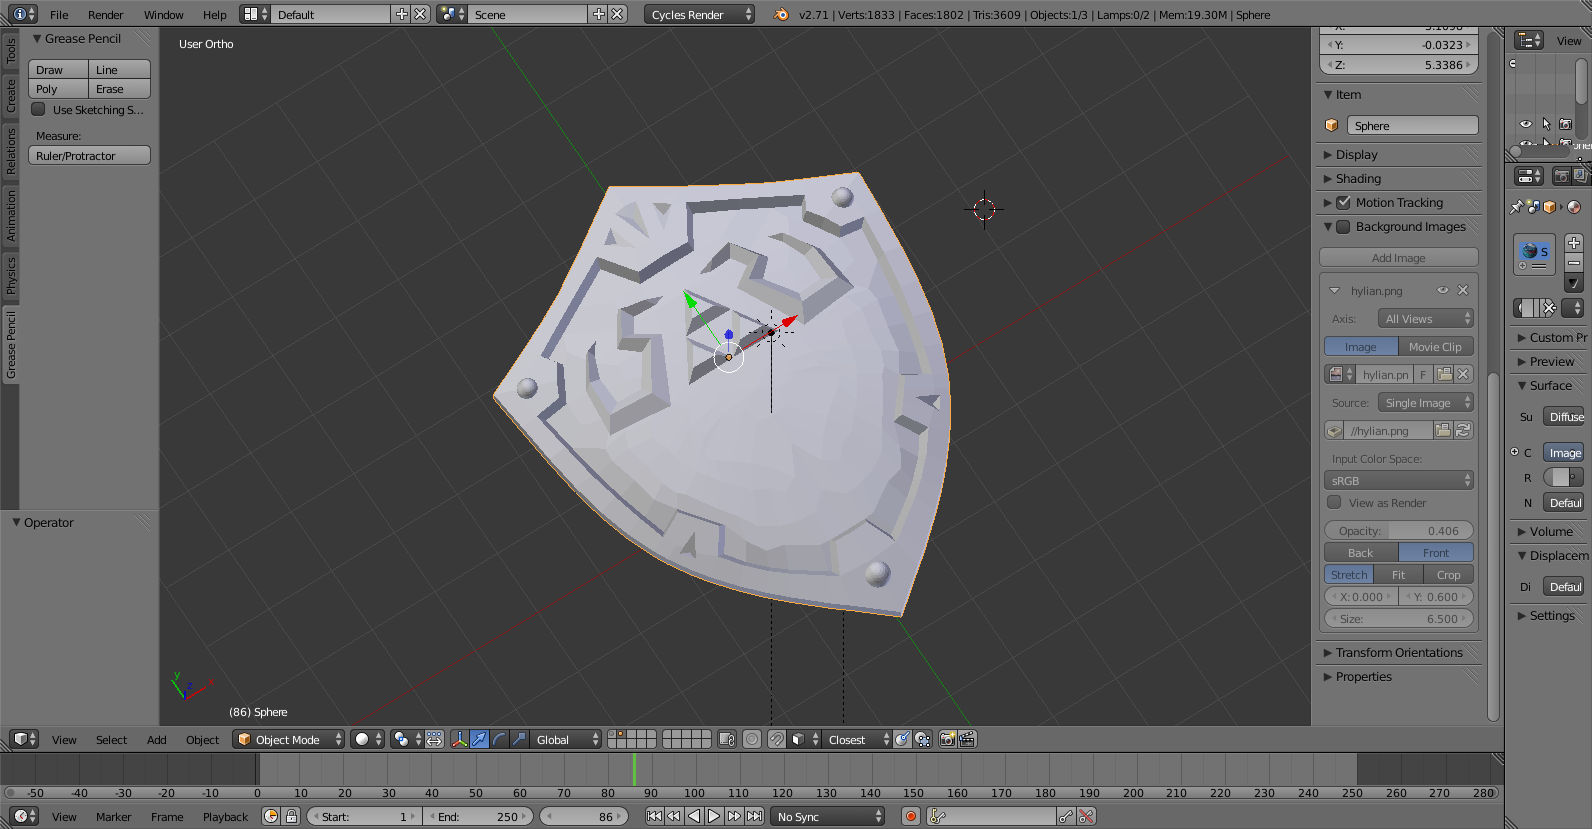Open the Global orientation dropdown
Image resolution: width=1592 pixels, height=829 pixels.
click(566, 739)
